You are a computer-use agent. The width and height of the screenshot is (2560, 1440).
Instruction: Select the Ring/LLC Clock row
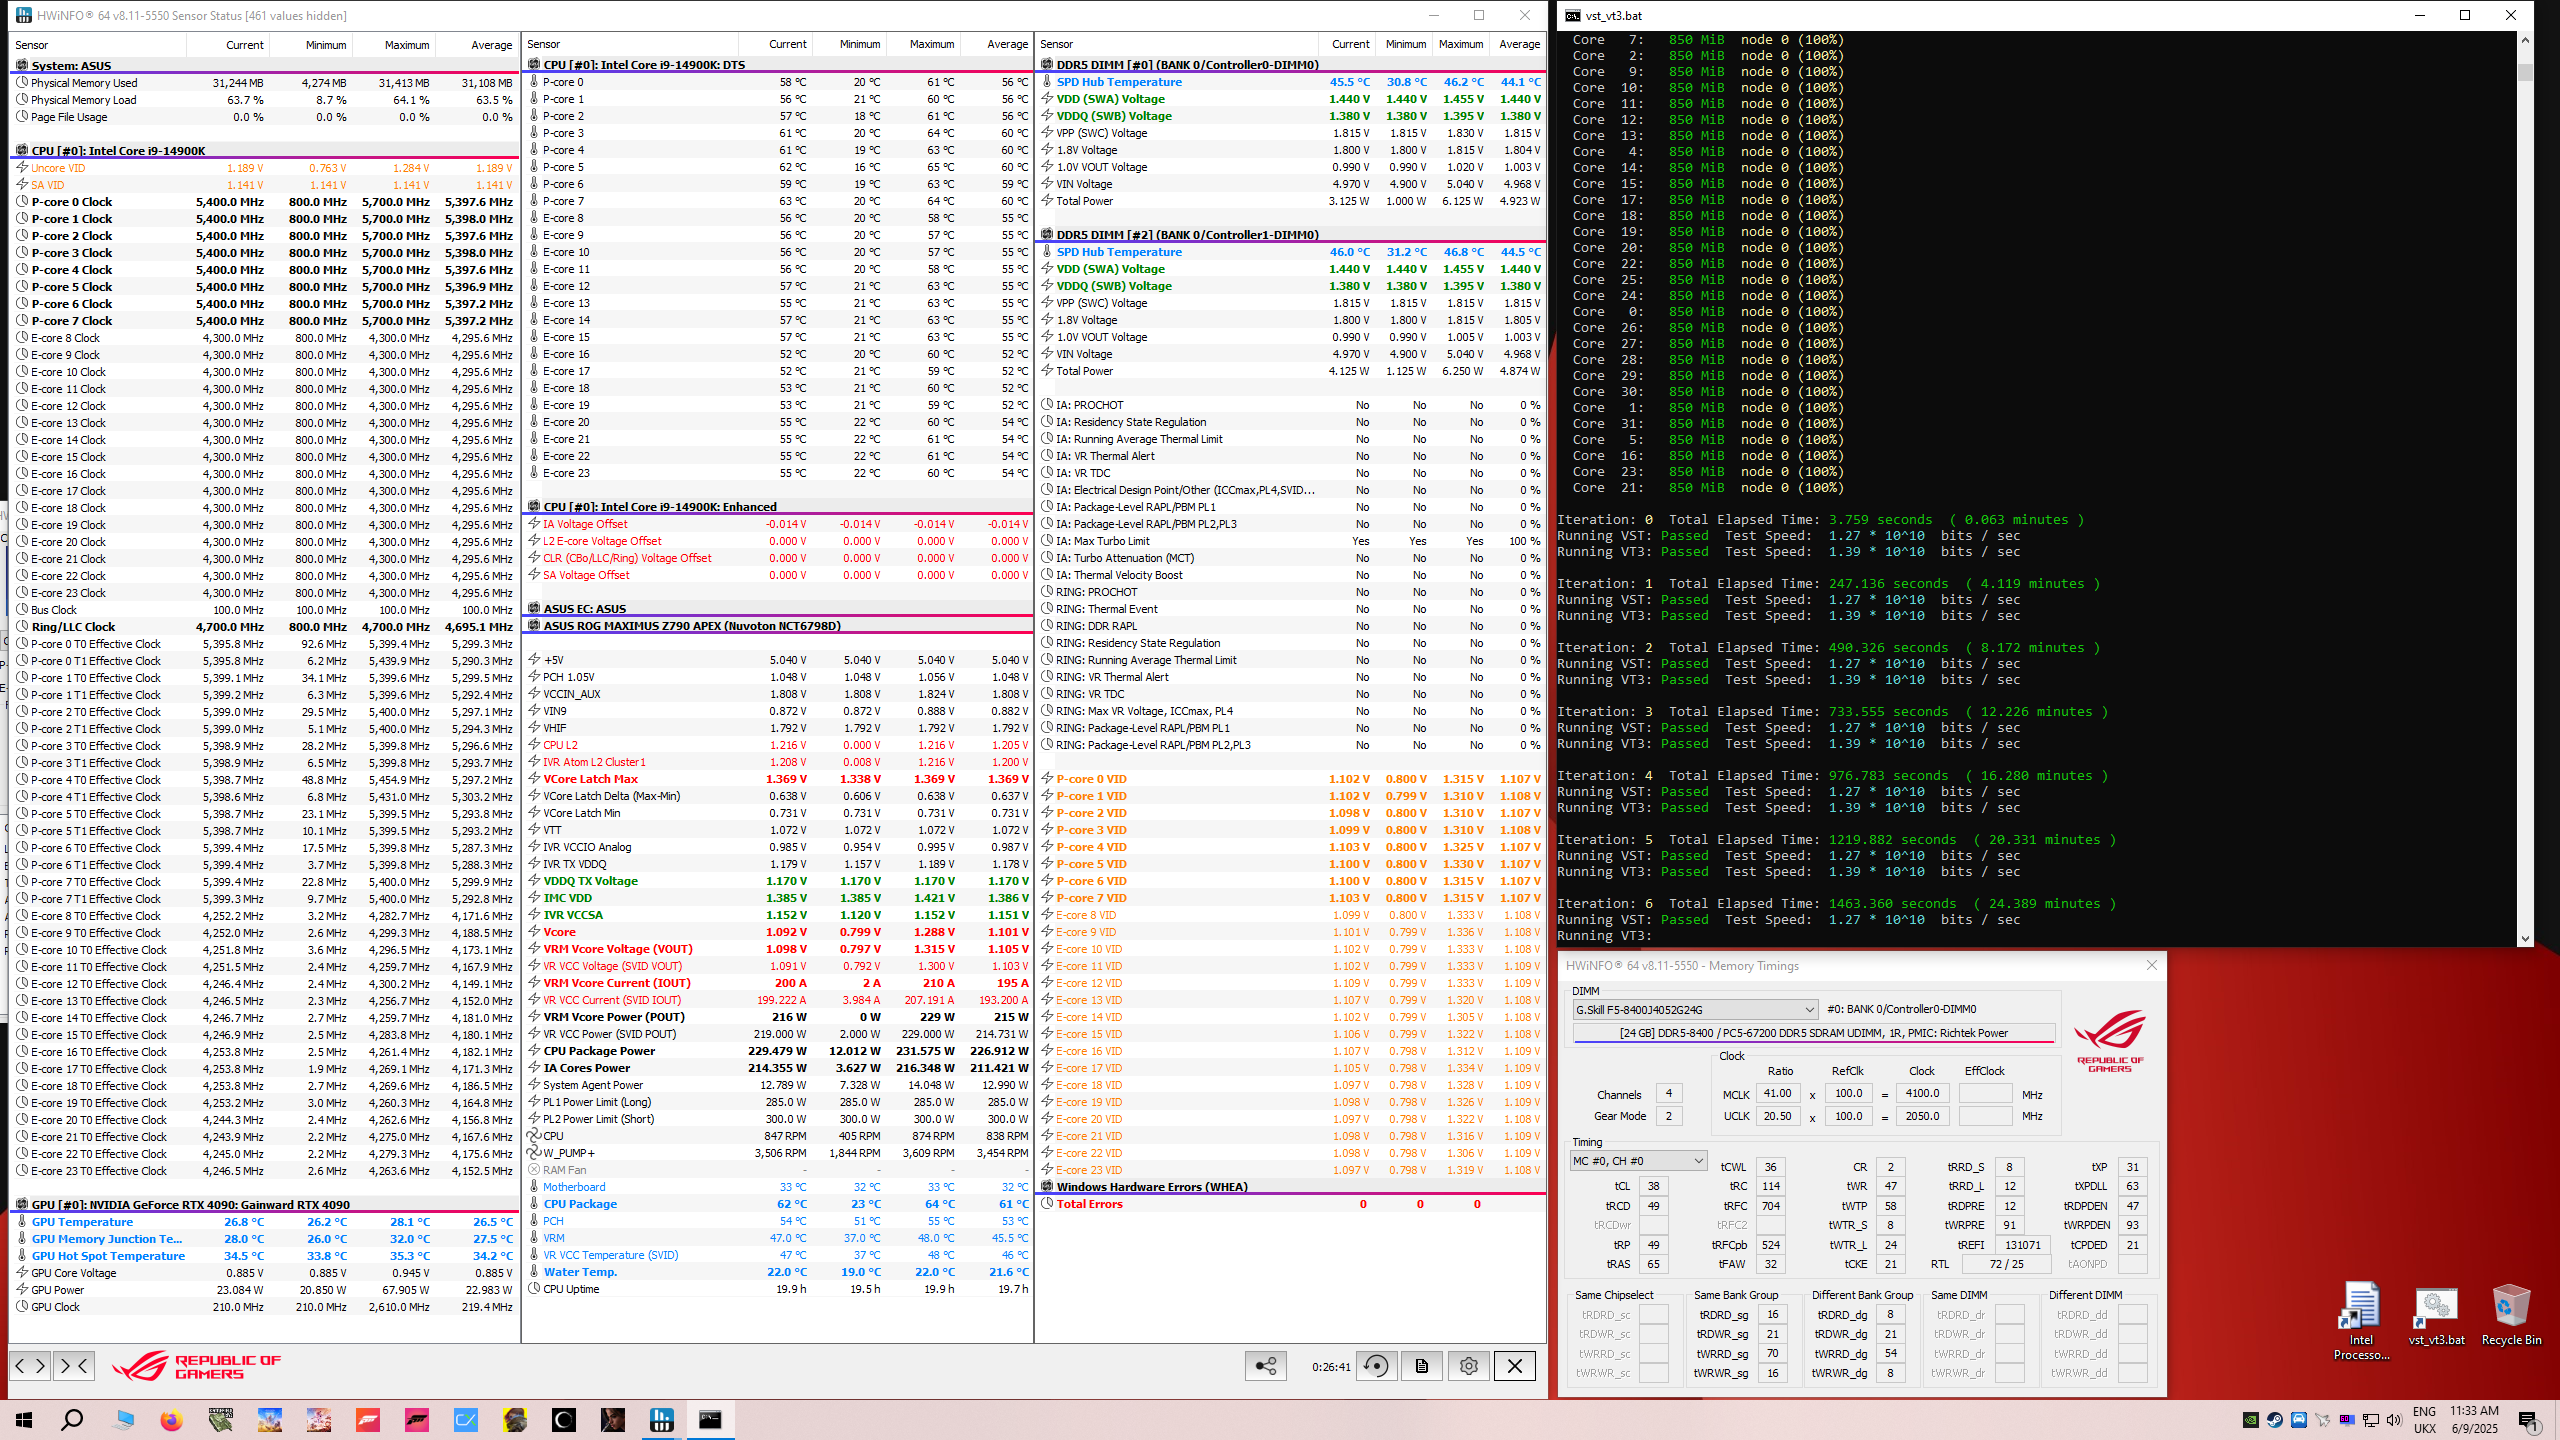point(265,627)
